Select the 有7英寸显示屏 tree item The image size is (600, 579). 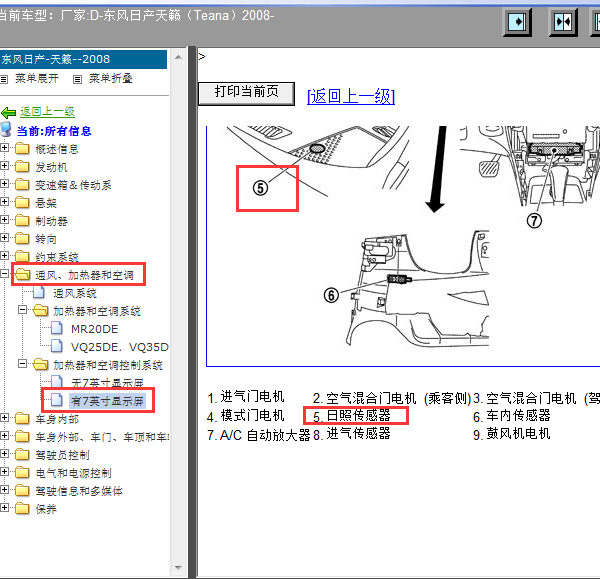point(108,401)
